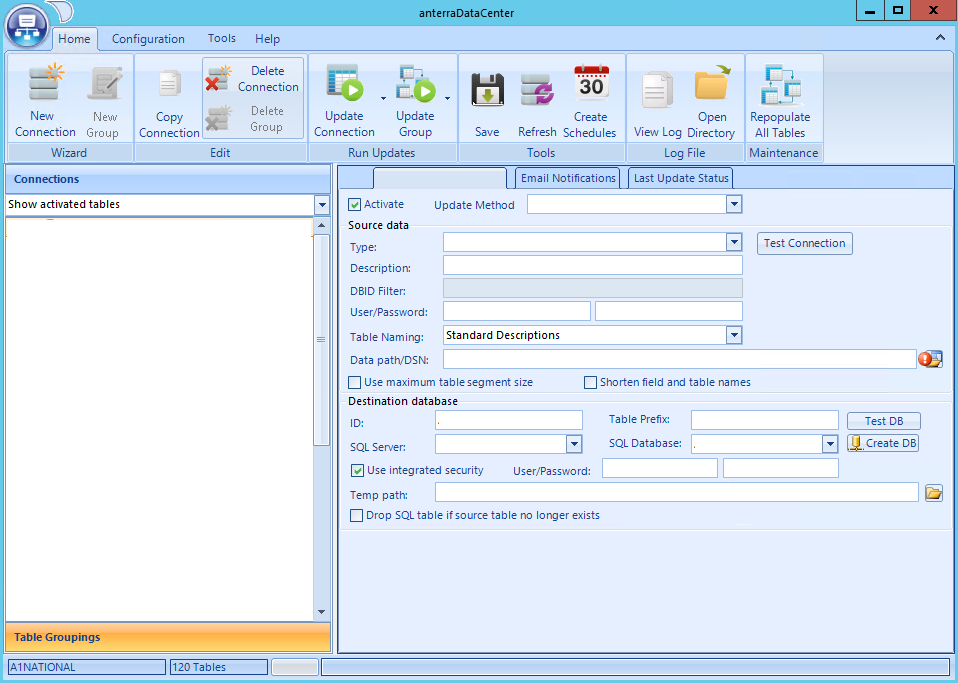Enable Use maximum table segment size
The height and width of the screenshot is (683, 958).
[x=355, y=382]
